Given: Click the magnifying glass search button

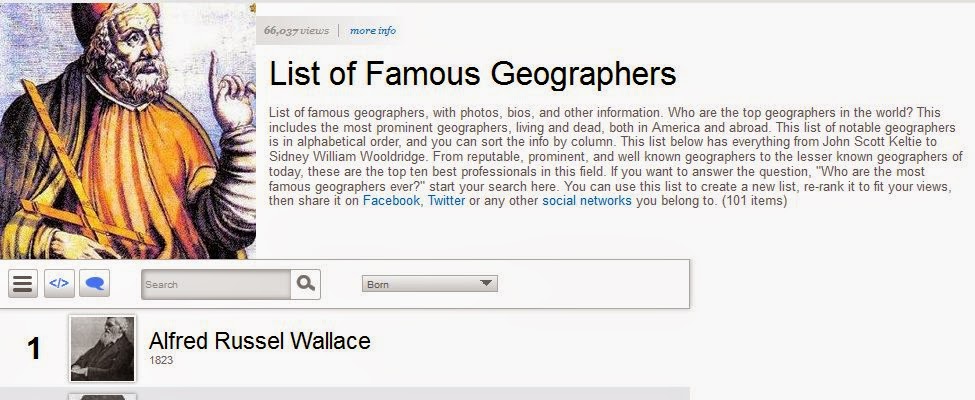Looking at the screenshot, I should tap(305, 284).
